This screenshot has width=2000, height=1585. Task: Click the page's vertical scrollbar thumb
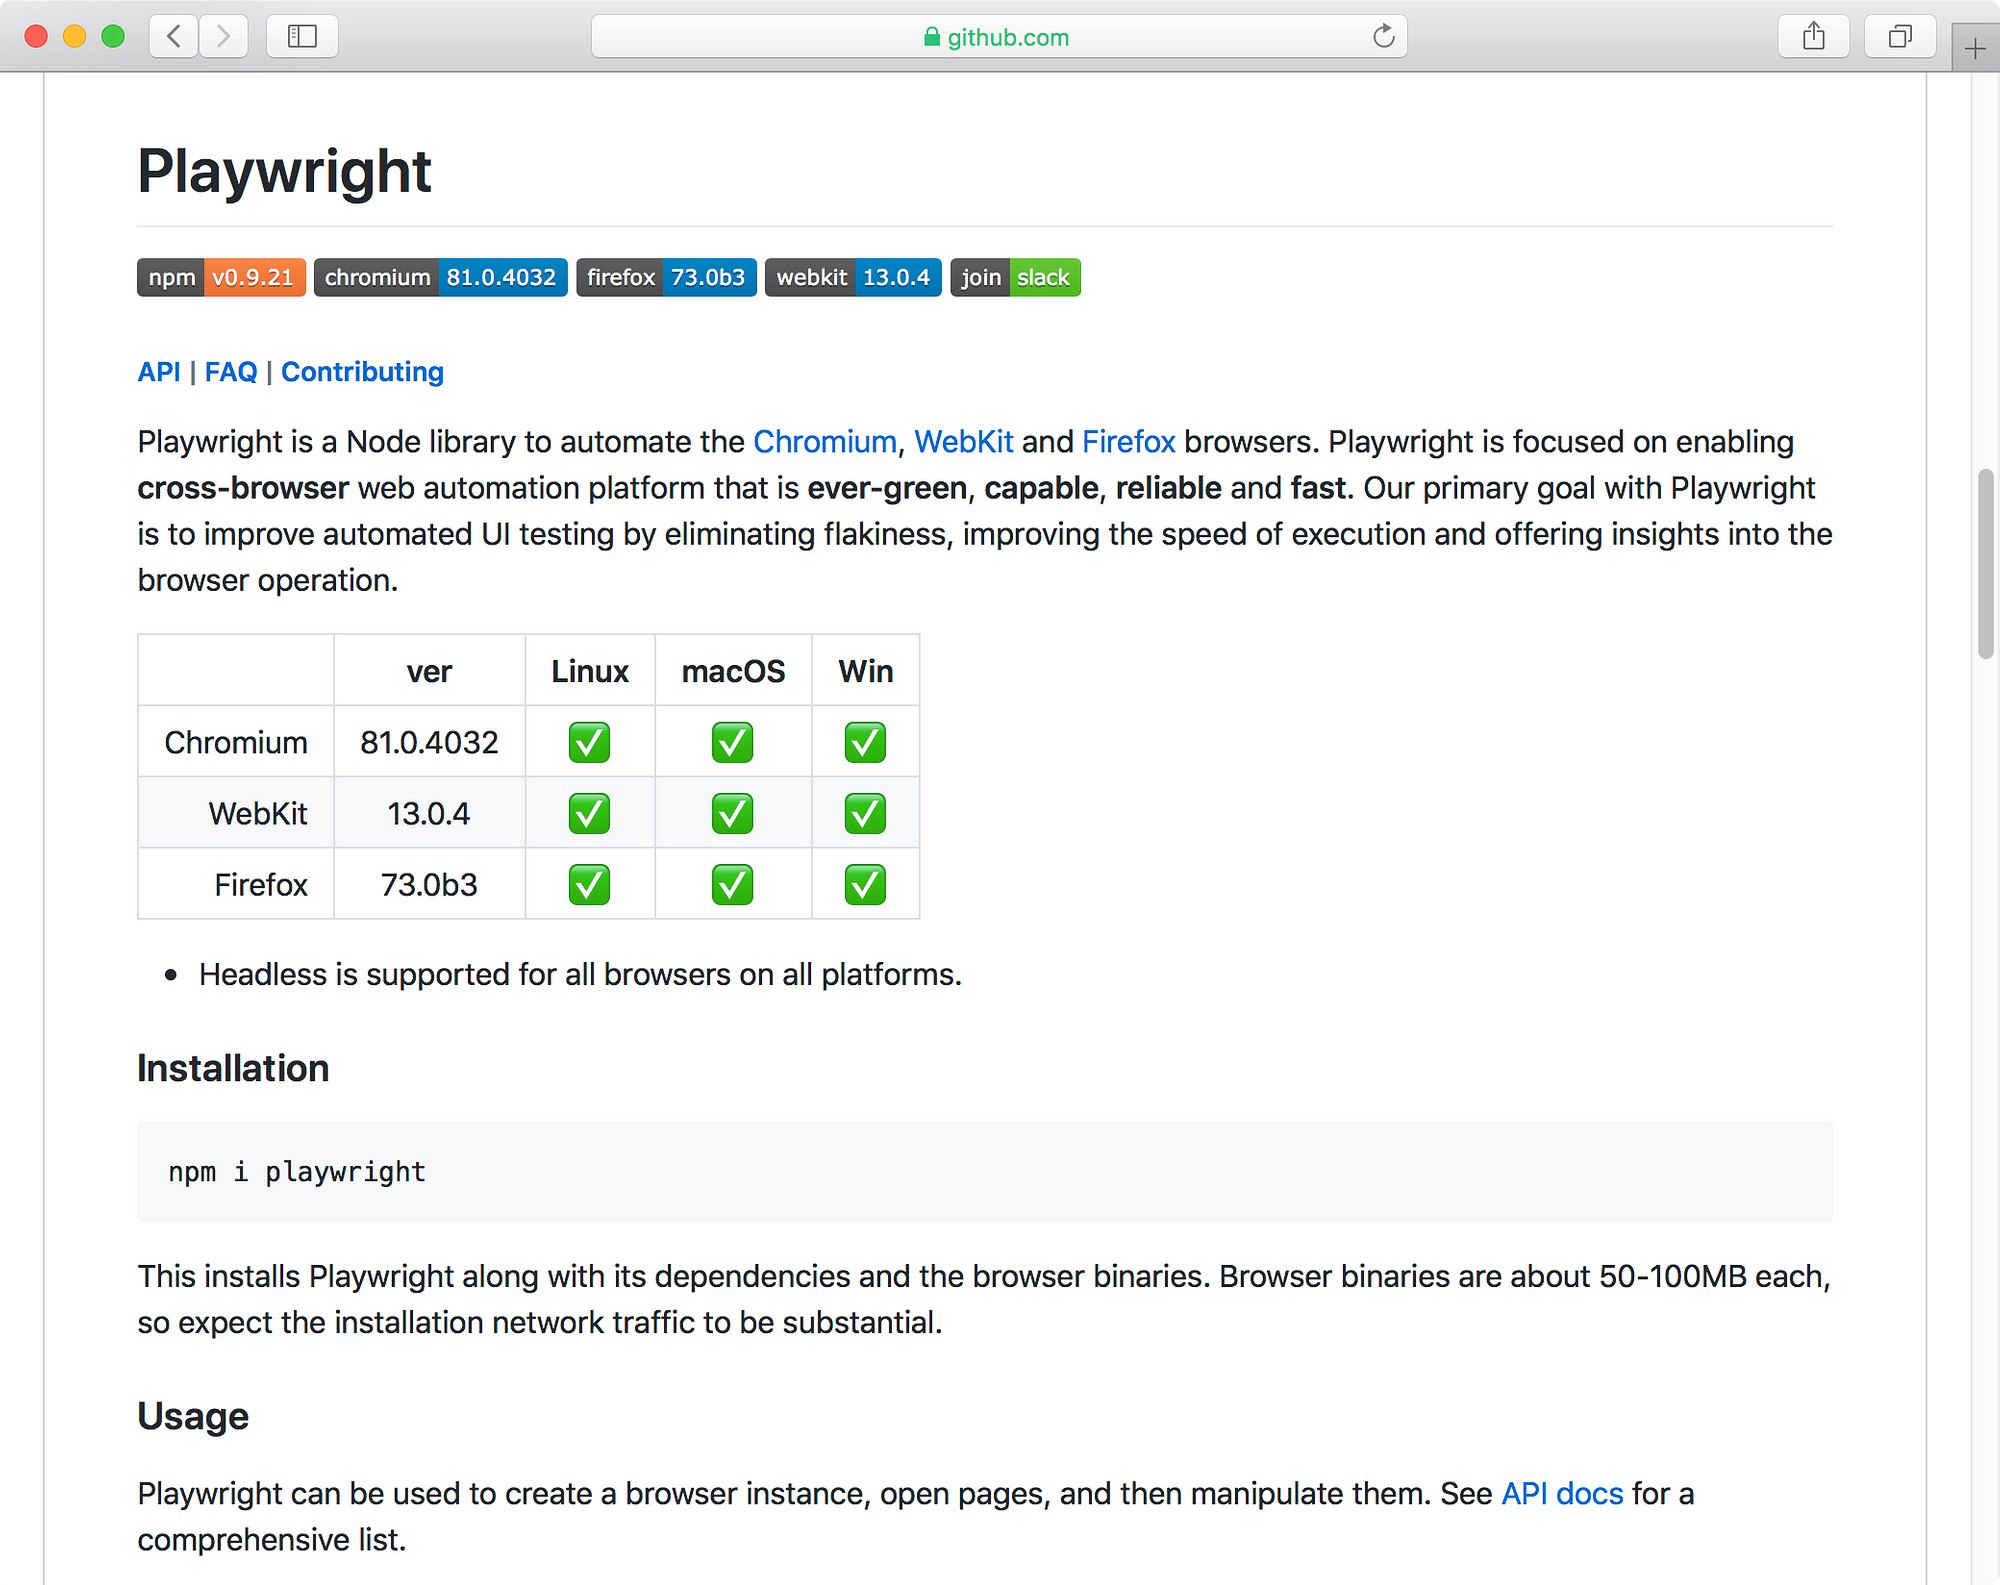click(1986, 563)
